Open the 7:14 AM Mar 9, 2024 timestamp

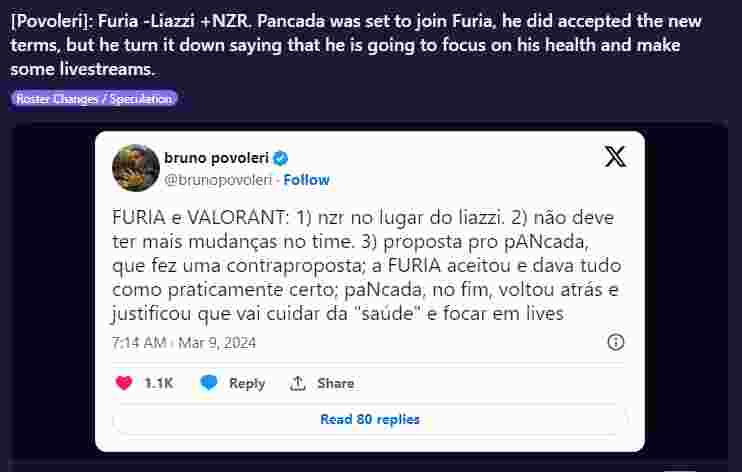[x=183, y=342]
